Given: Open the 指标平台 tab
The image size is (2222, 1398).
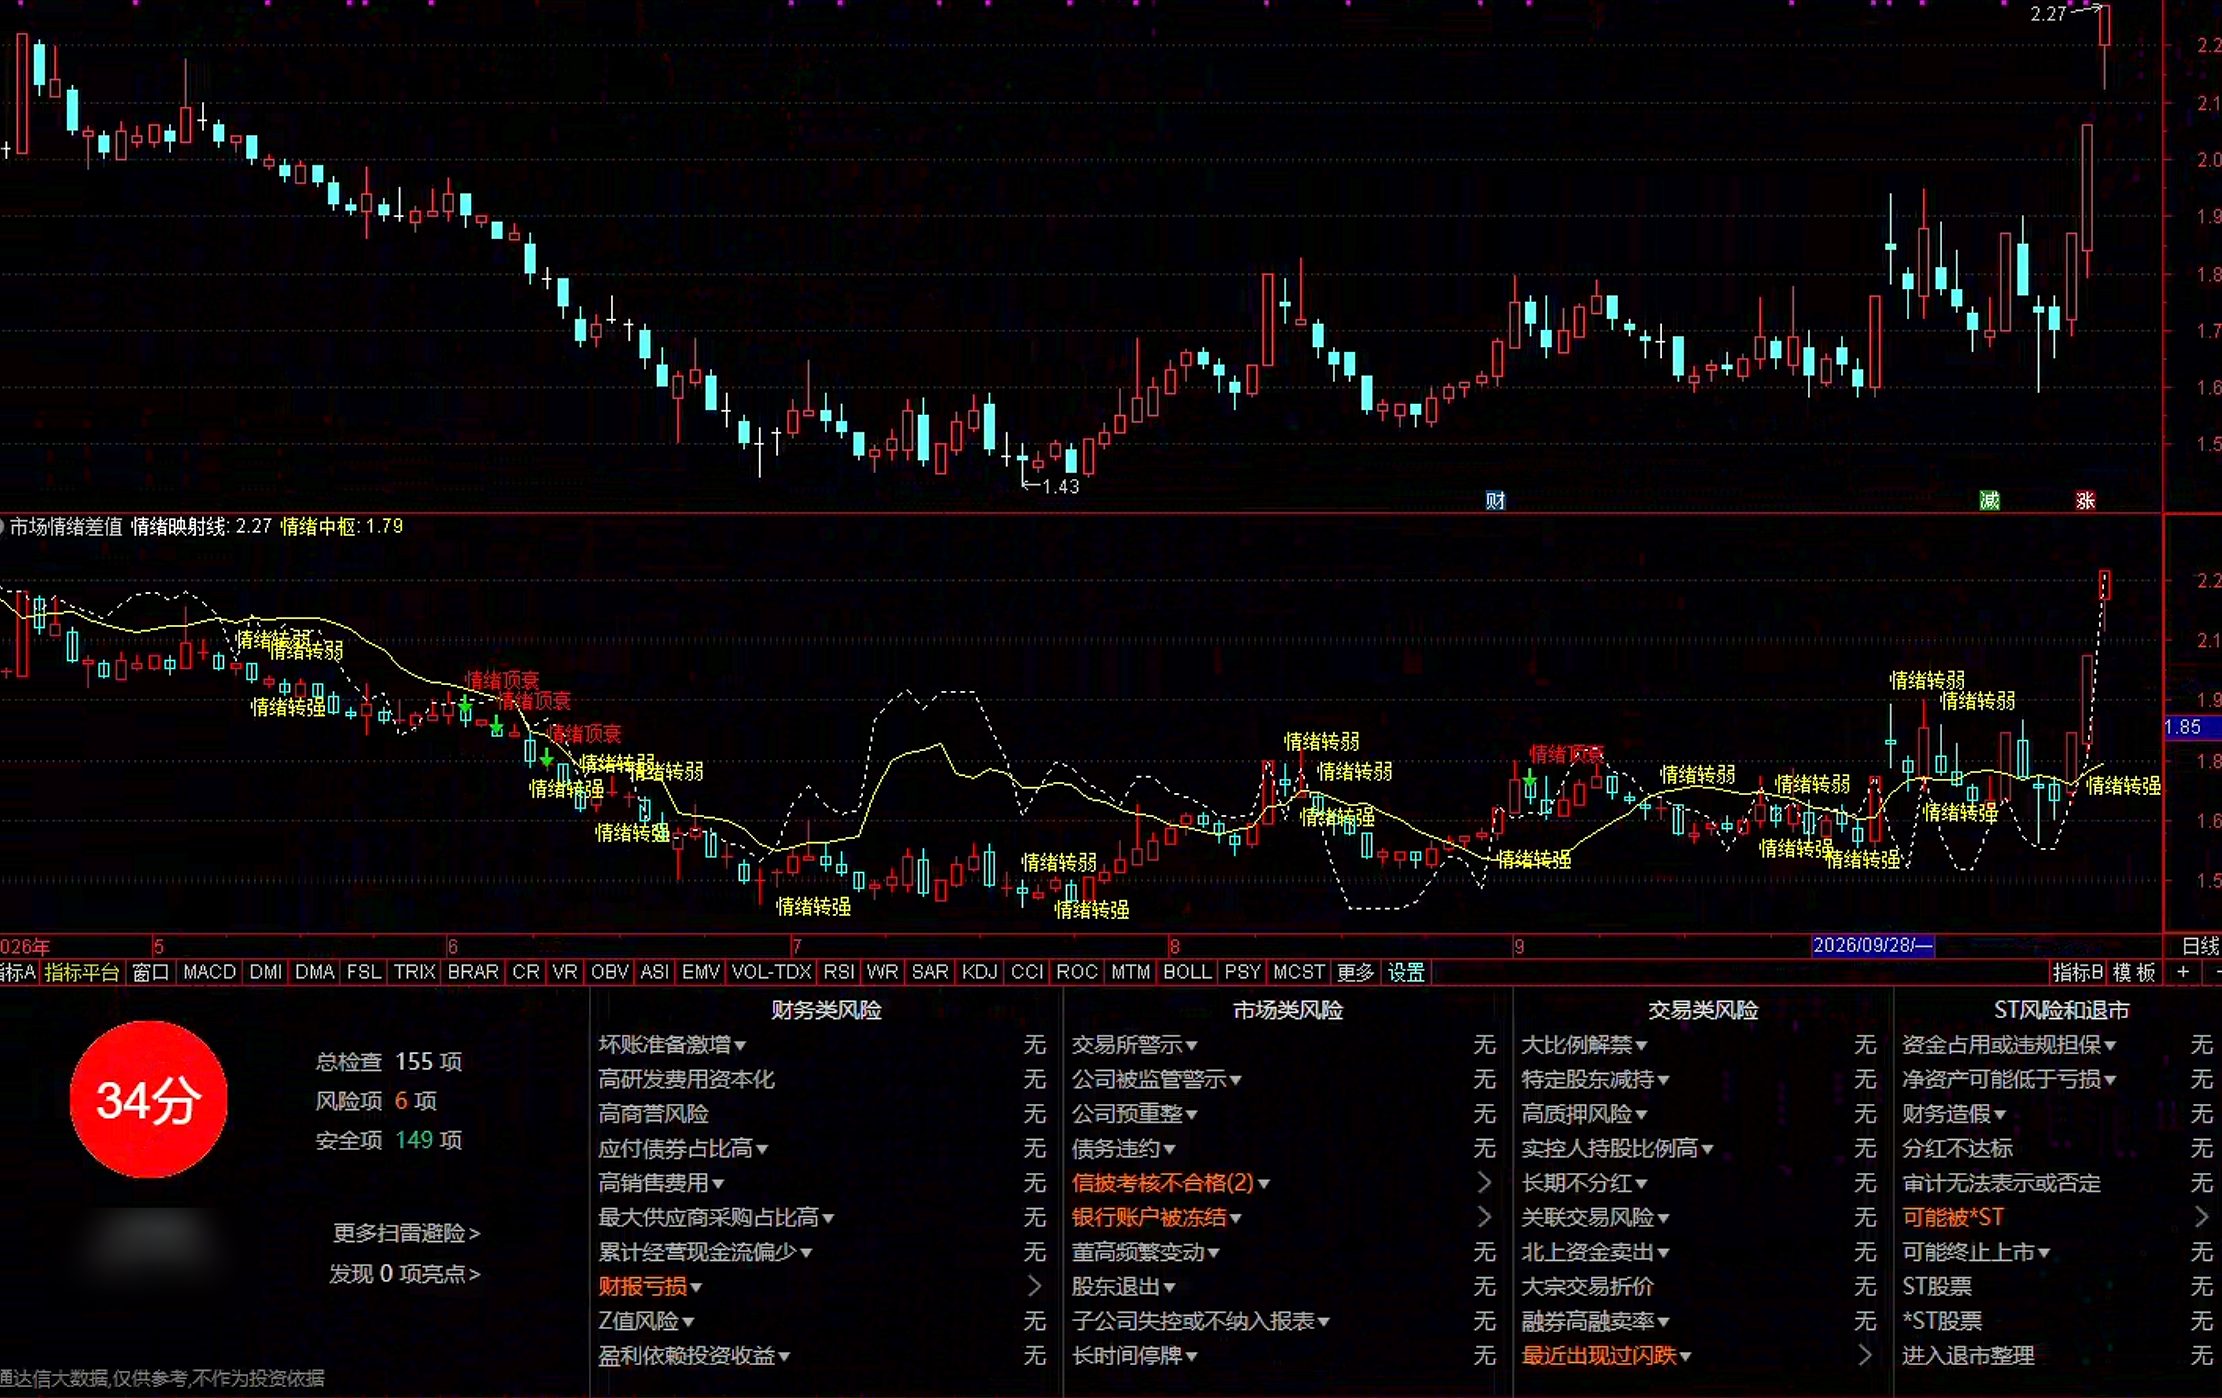Looking at the screenshot, I should (x=82, y=972).
